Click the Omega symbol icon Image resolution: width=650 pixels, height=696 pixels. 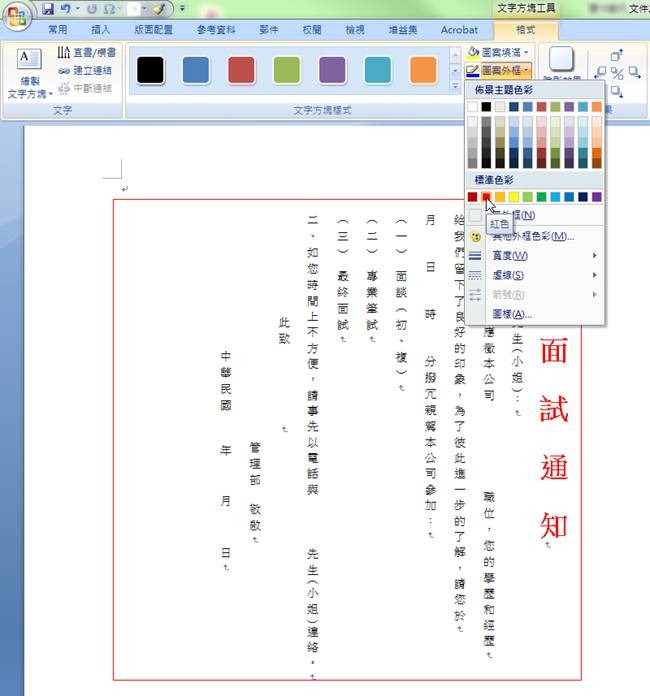coord(108,9)
